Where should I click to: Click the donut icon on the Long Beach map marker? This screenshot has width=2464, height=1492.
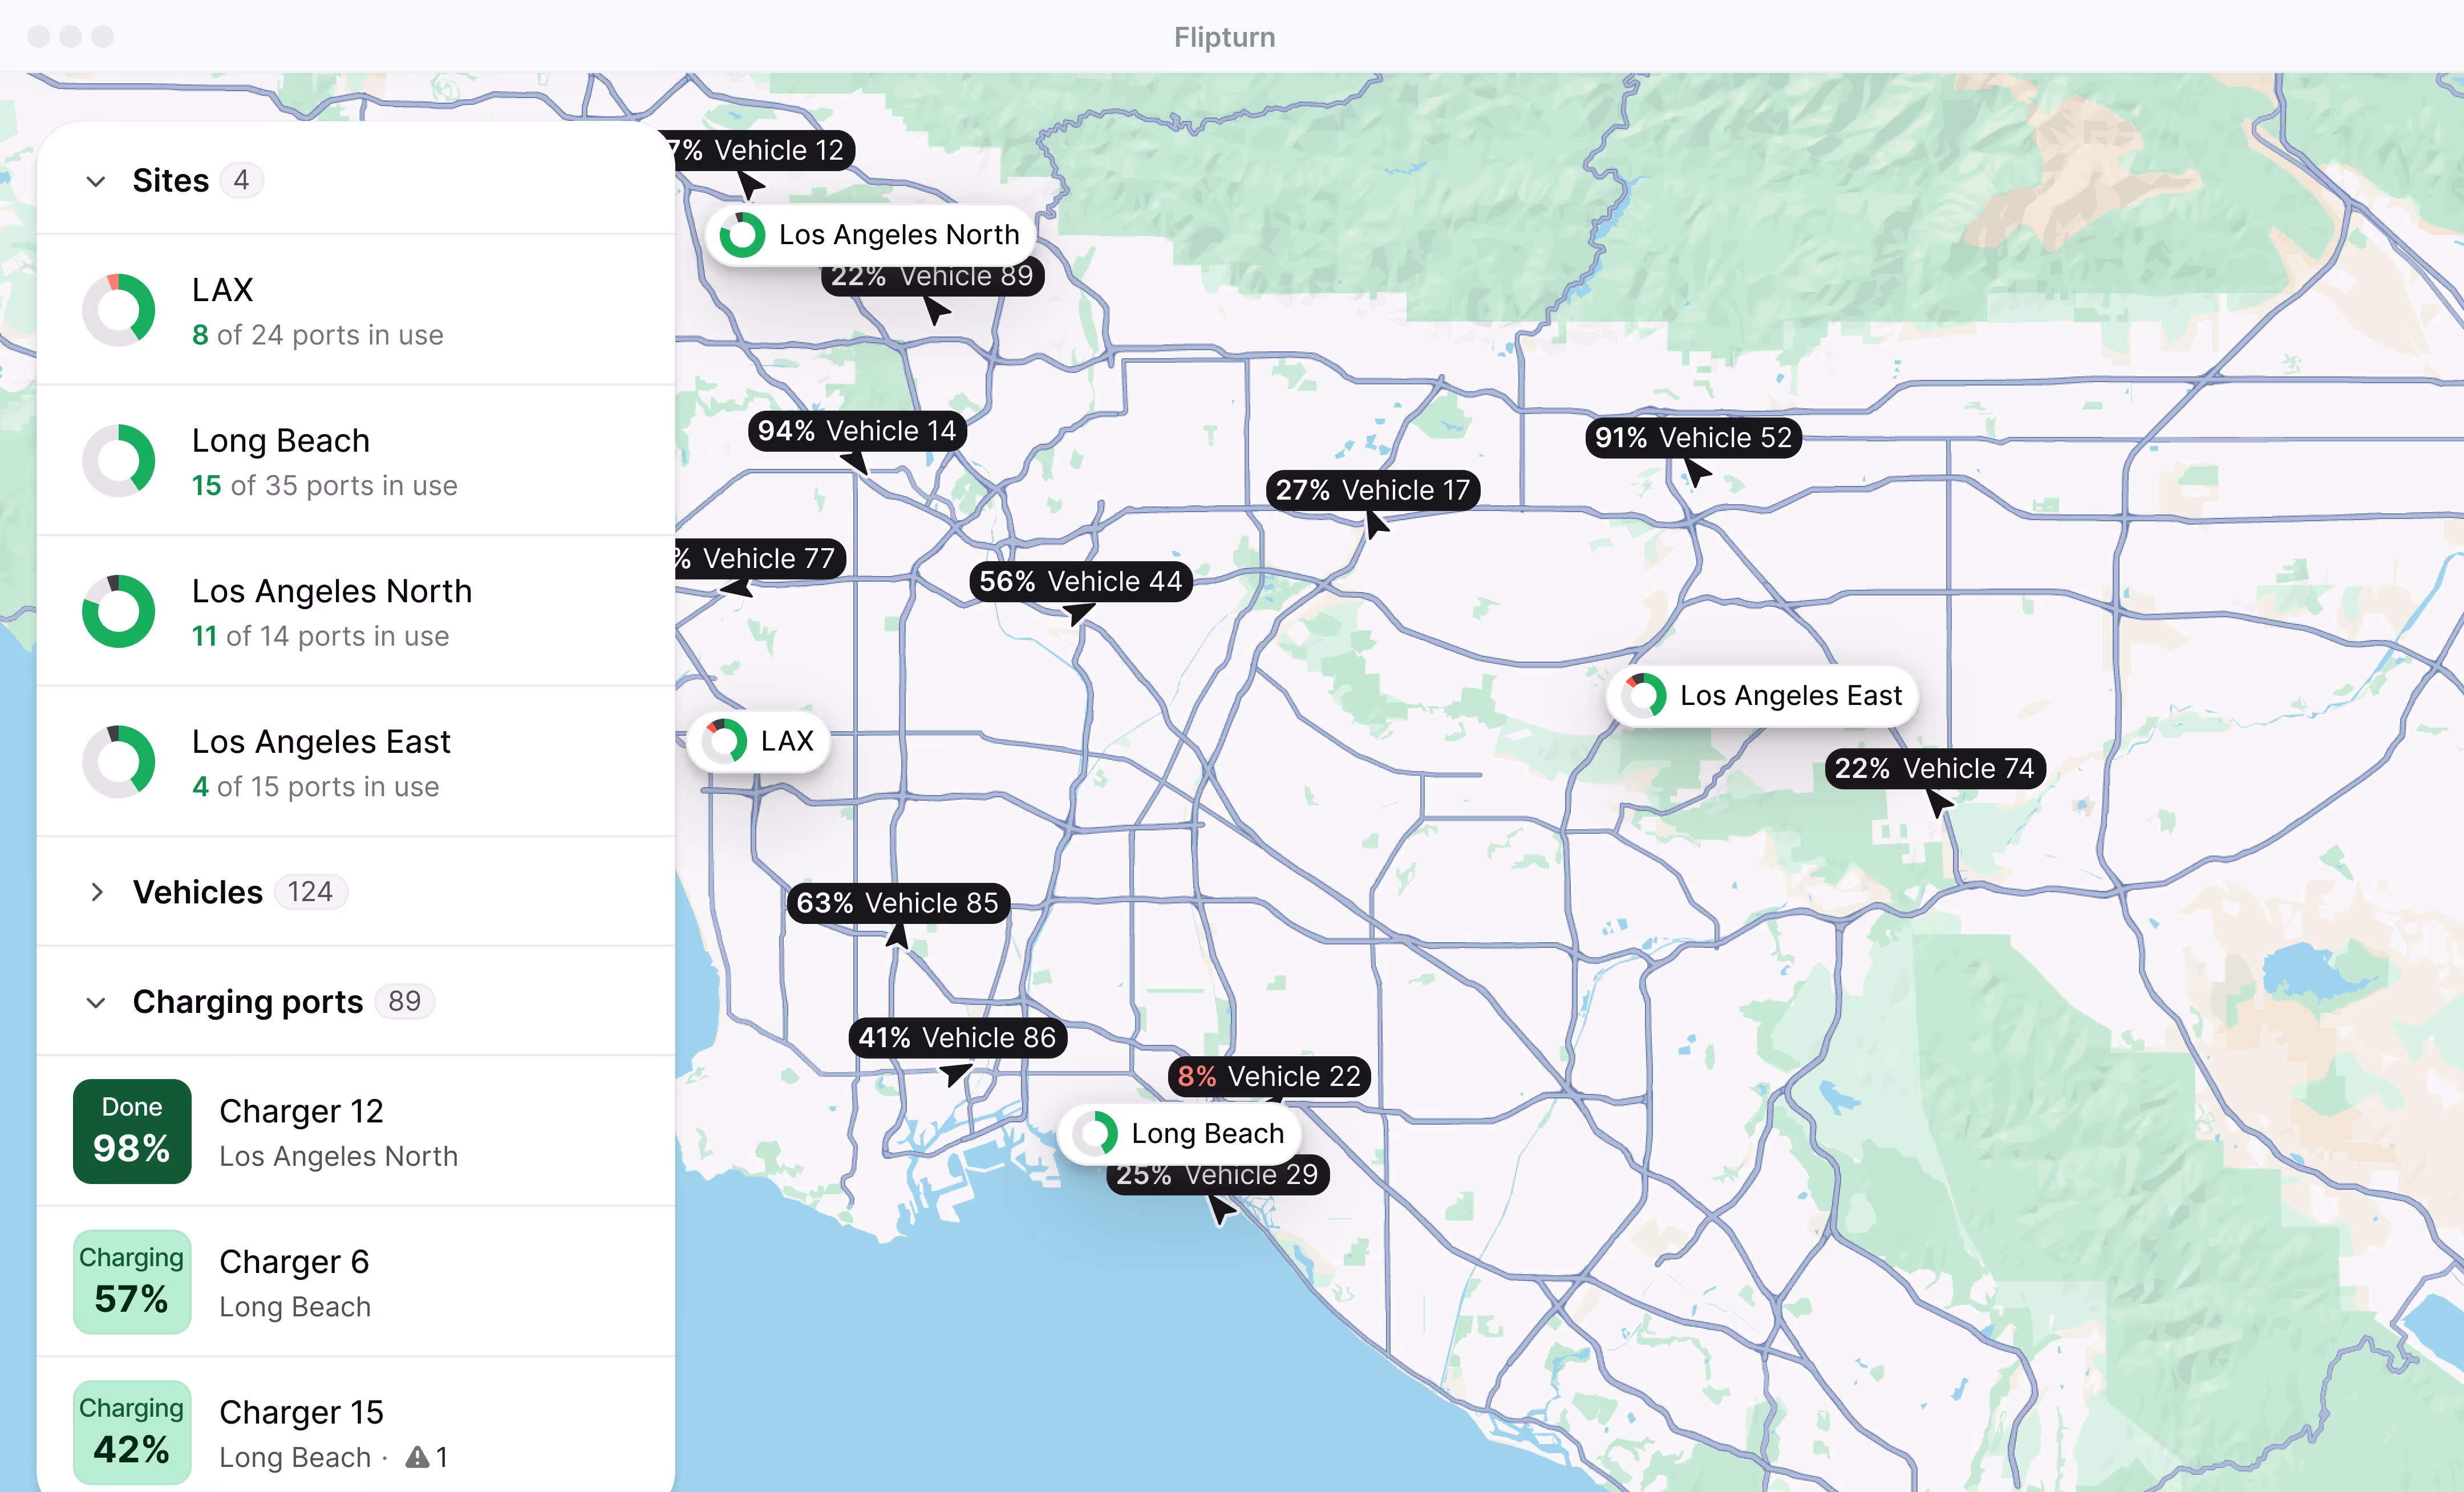(1097, 1134)
